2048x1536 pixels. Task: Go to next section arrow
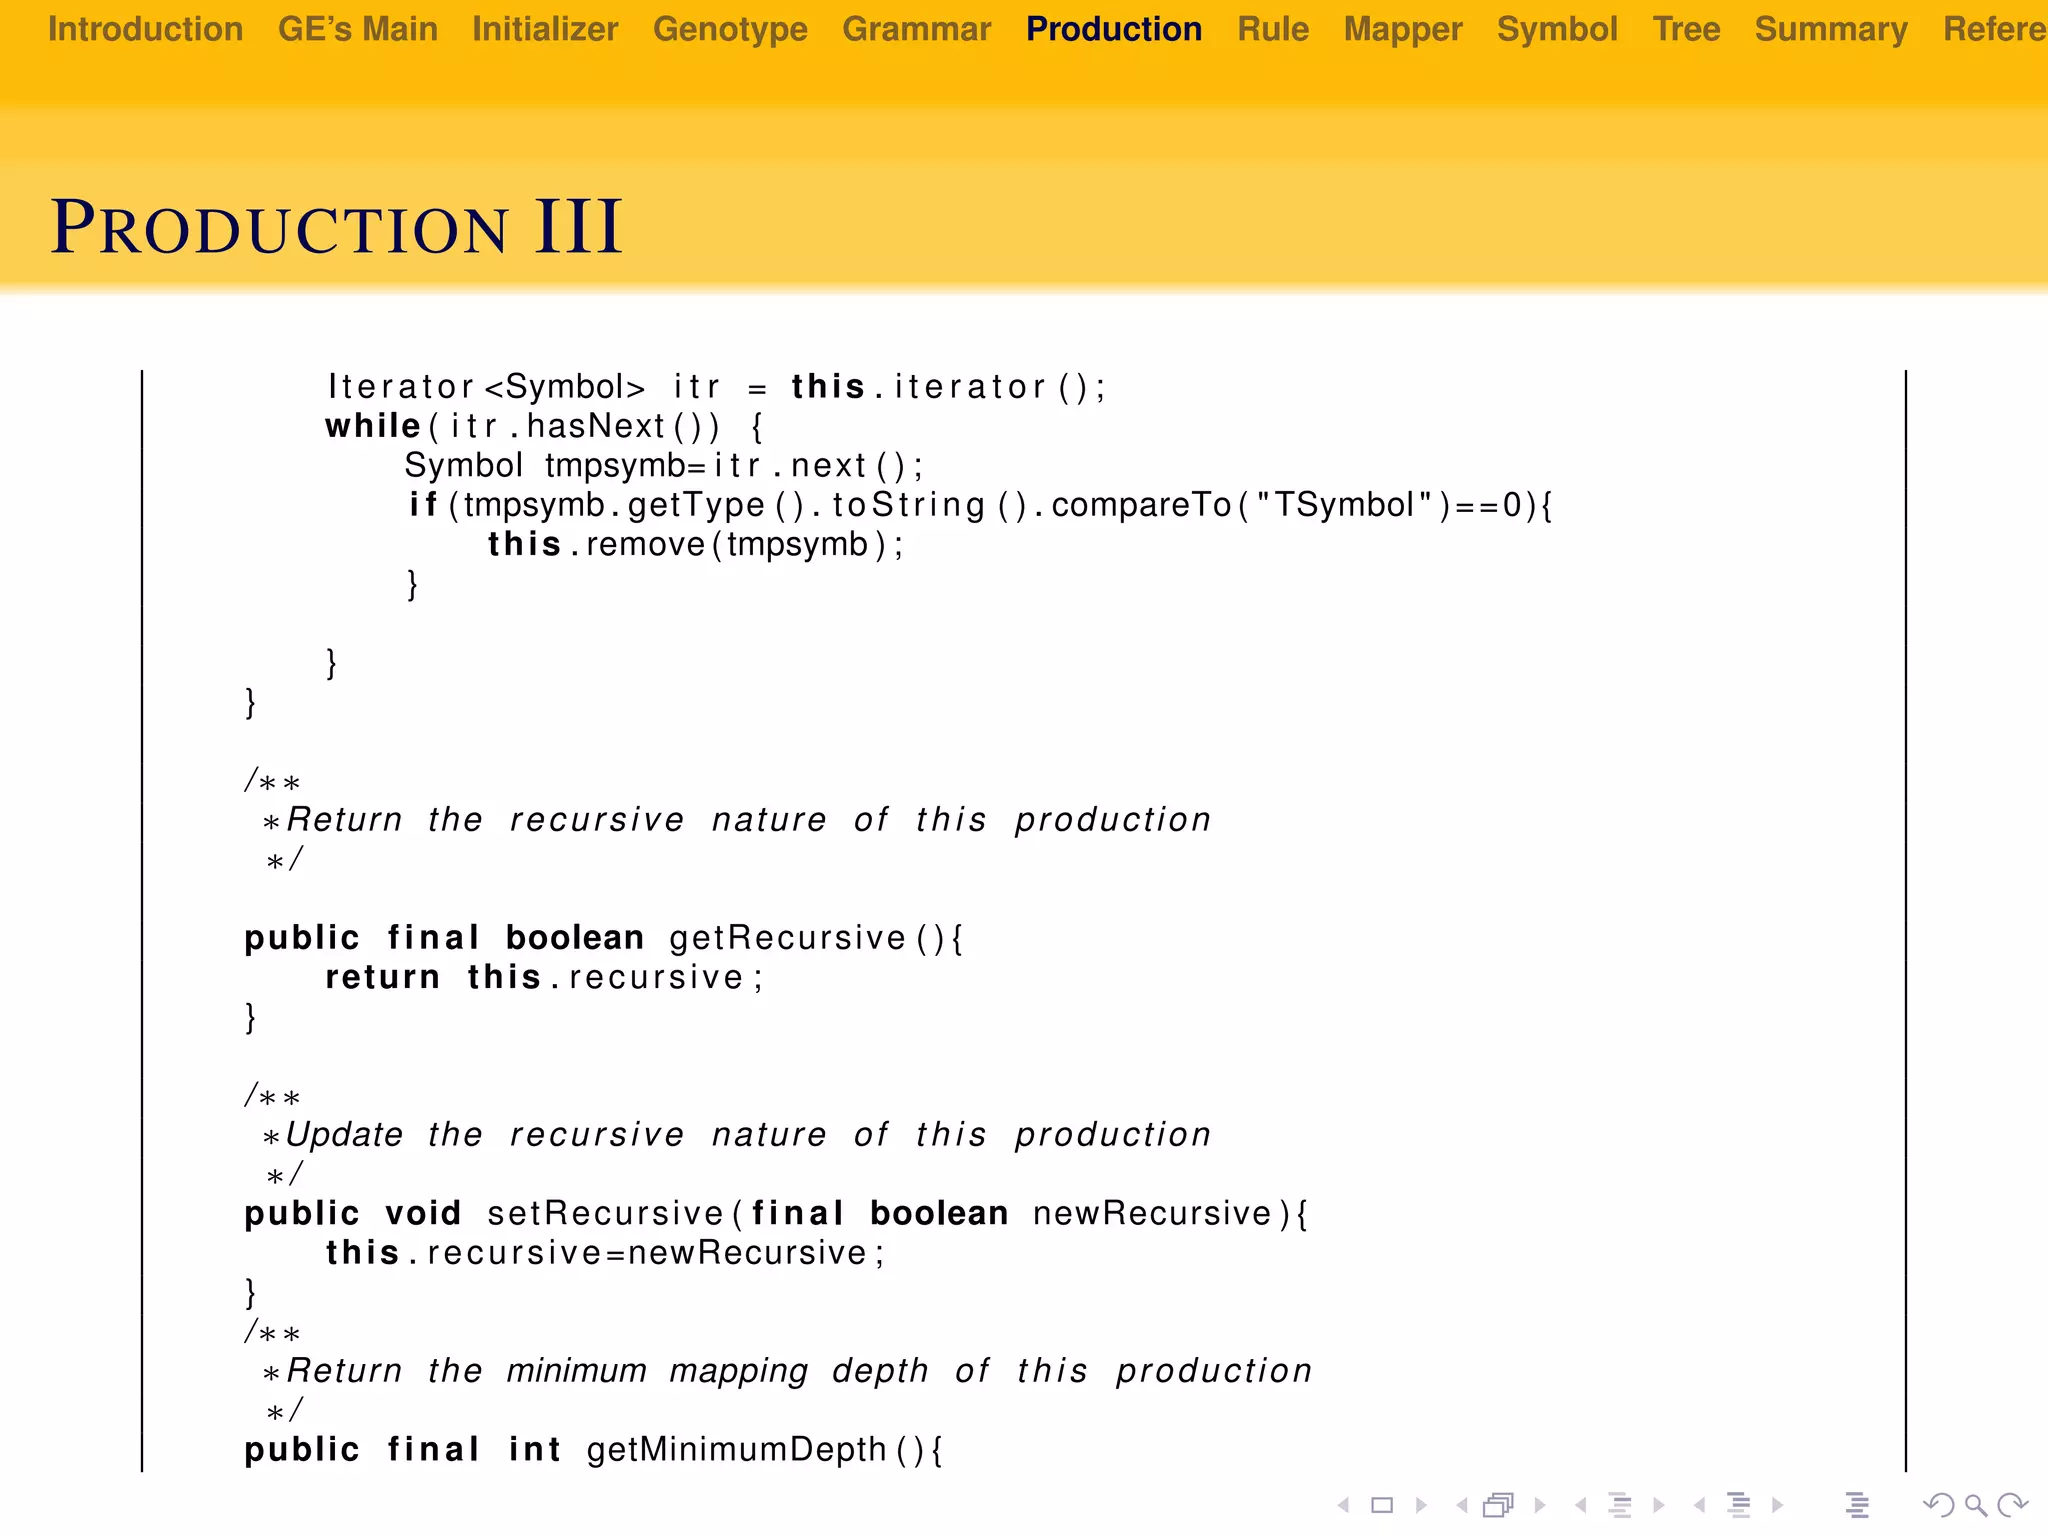tap(1777, 1505)
